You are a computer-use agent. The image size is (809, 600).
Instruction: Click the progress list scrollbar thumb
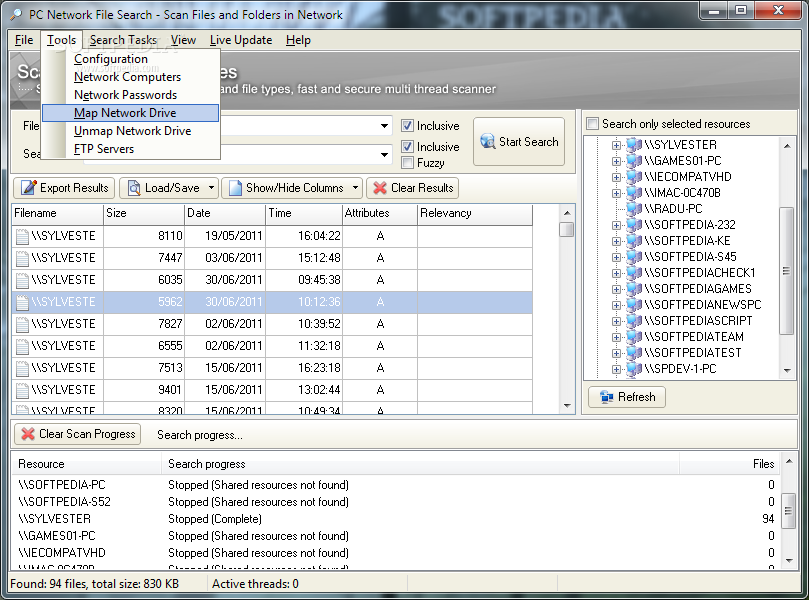pyautogui.click(x=788, y=511)
